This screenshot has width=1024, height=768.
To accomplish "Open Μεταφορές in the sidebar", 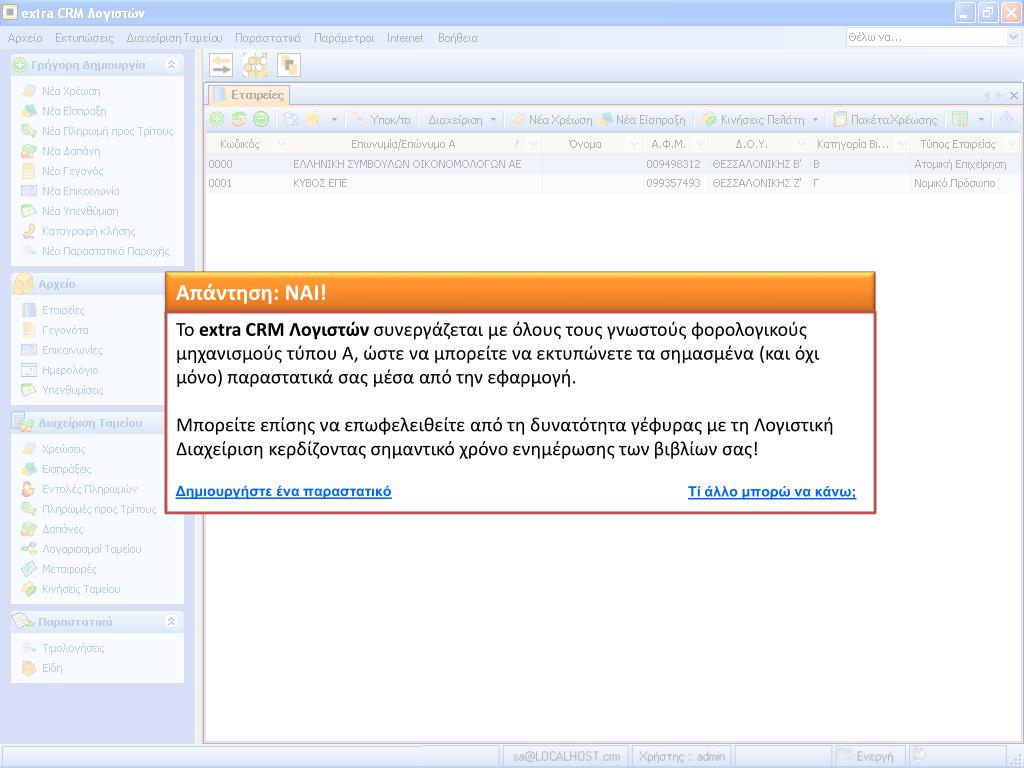I will tap(59, 569).
